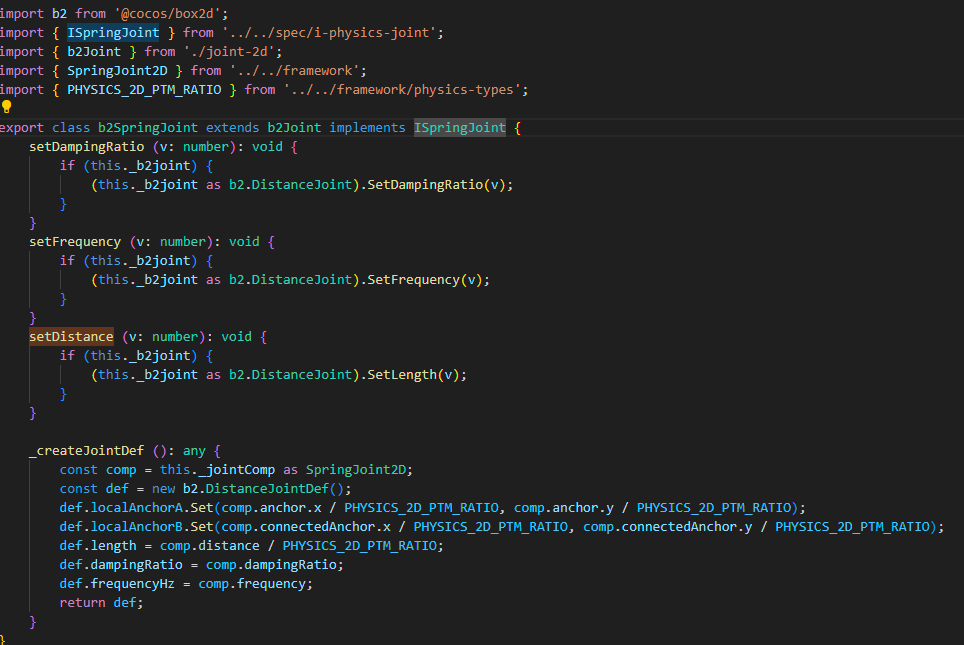Click the 'new' keyword
Image resolution: width=964 pixels, height=645 pixels.
coord(164,489)
